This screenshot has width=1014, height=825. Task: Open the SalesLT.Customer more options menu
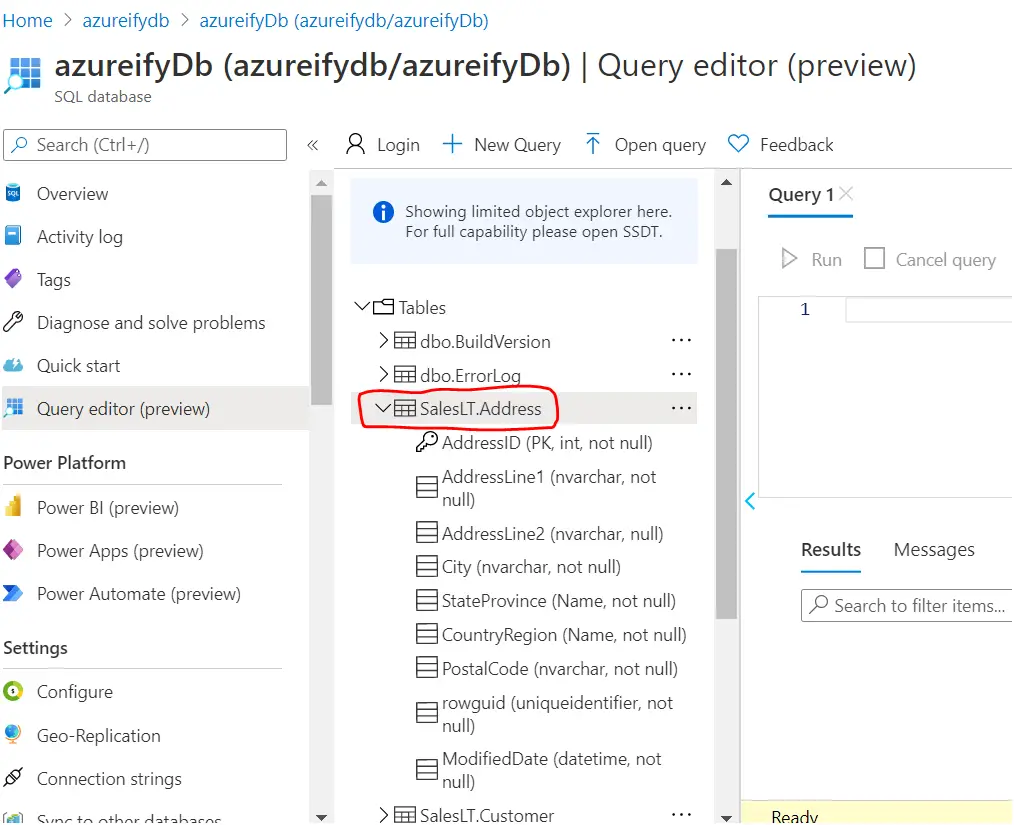[681, 815]
